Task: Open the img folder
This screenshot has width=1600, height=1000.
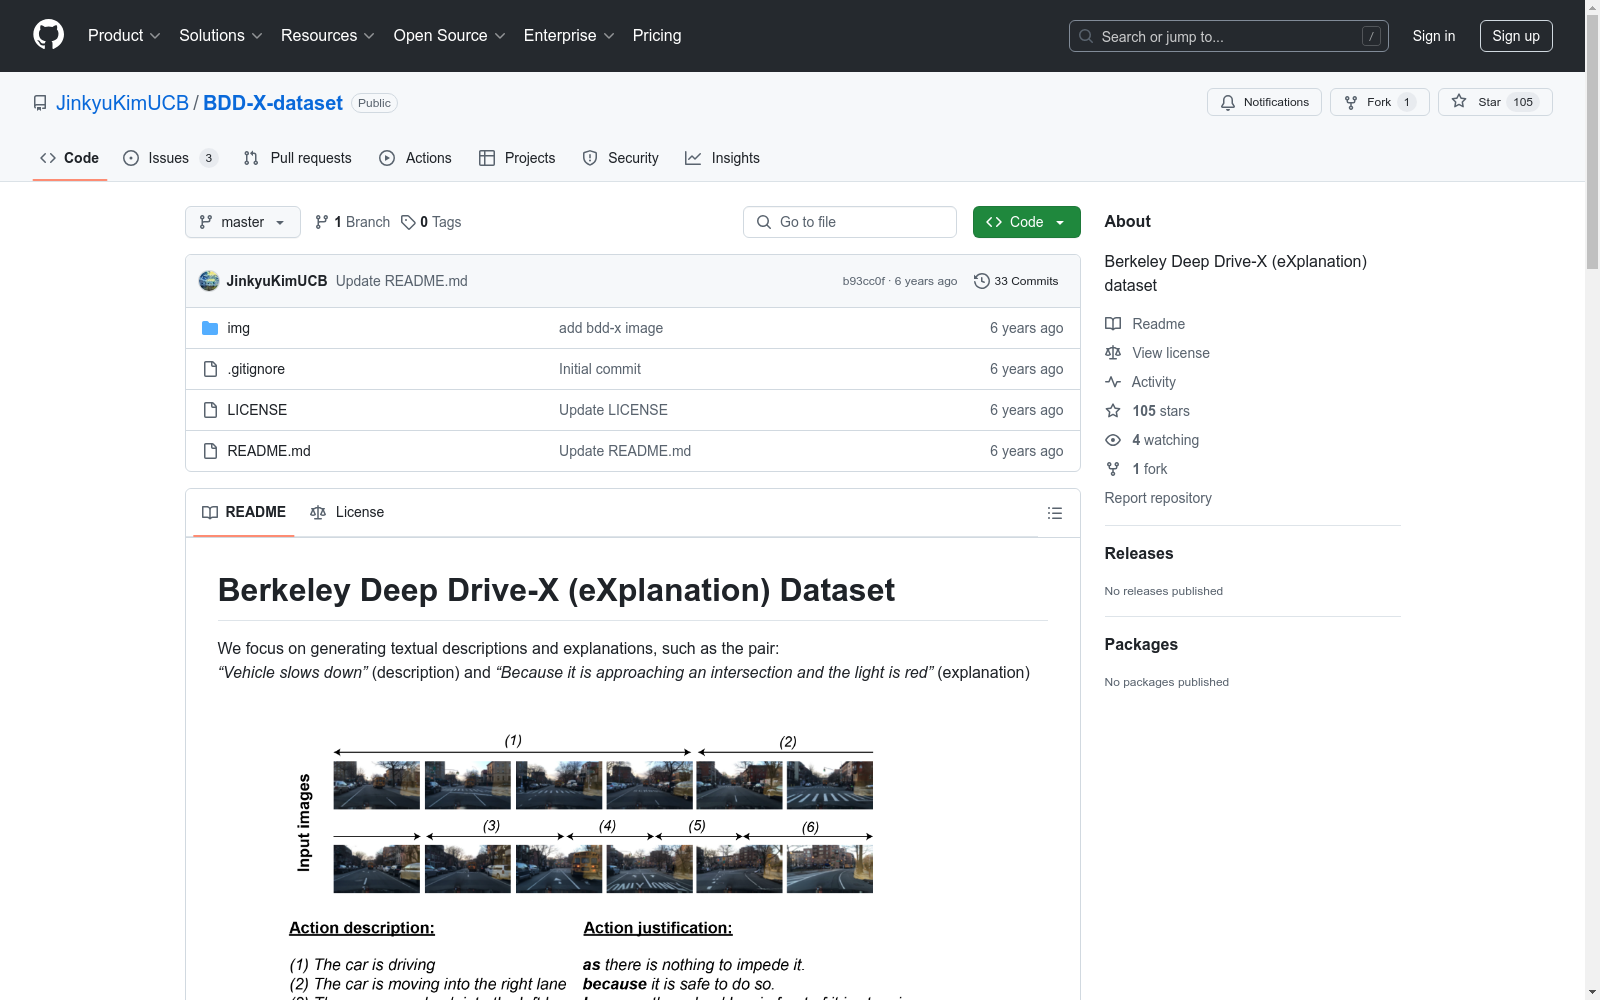Action: pyautogui.click(x=238, y=328)
